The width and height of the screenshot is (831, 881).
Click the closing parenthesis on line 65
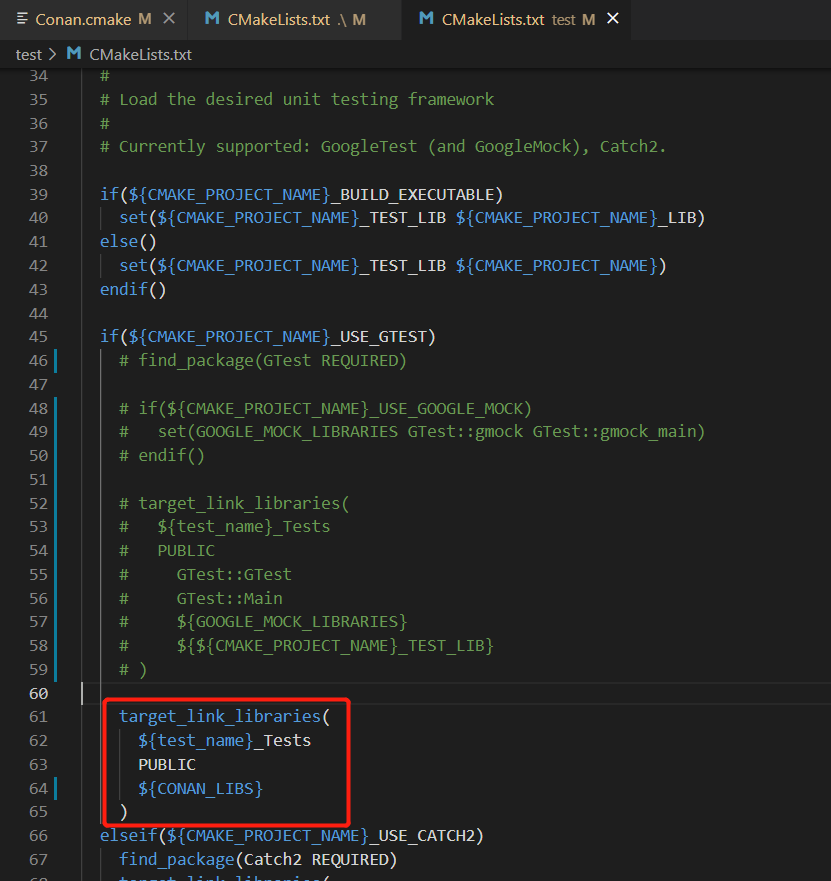point(124,812)
